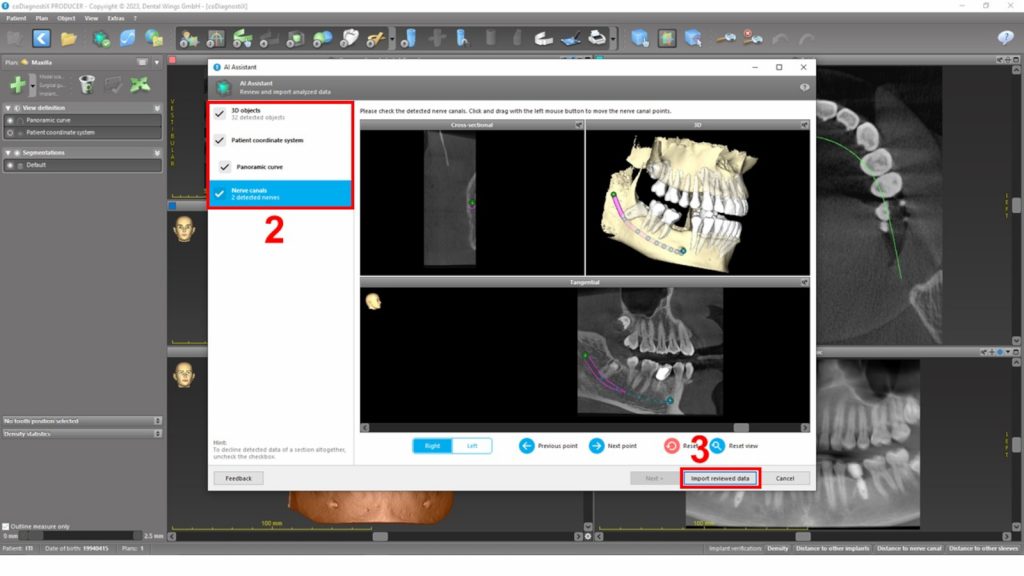Open the Object menu
The image size is (1024, 576).
pyautogui.click(x=66, y=18)
